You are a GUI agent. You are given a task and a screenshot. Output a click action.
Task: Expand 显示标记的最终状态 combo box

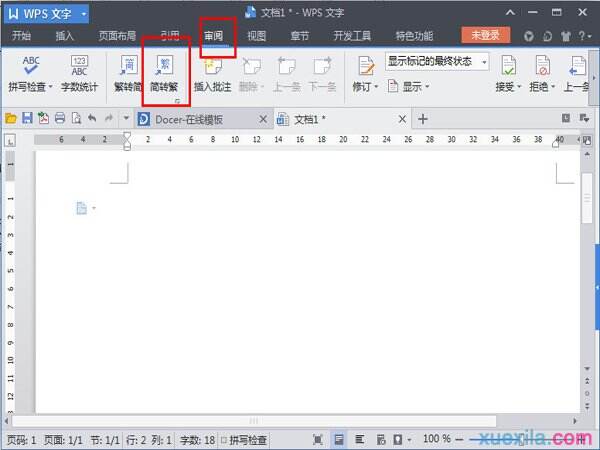click(x=484, y=62)
